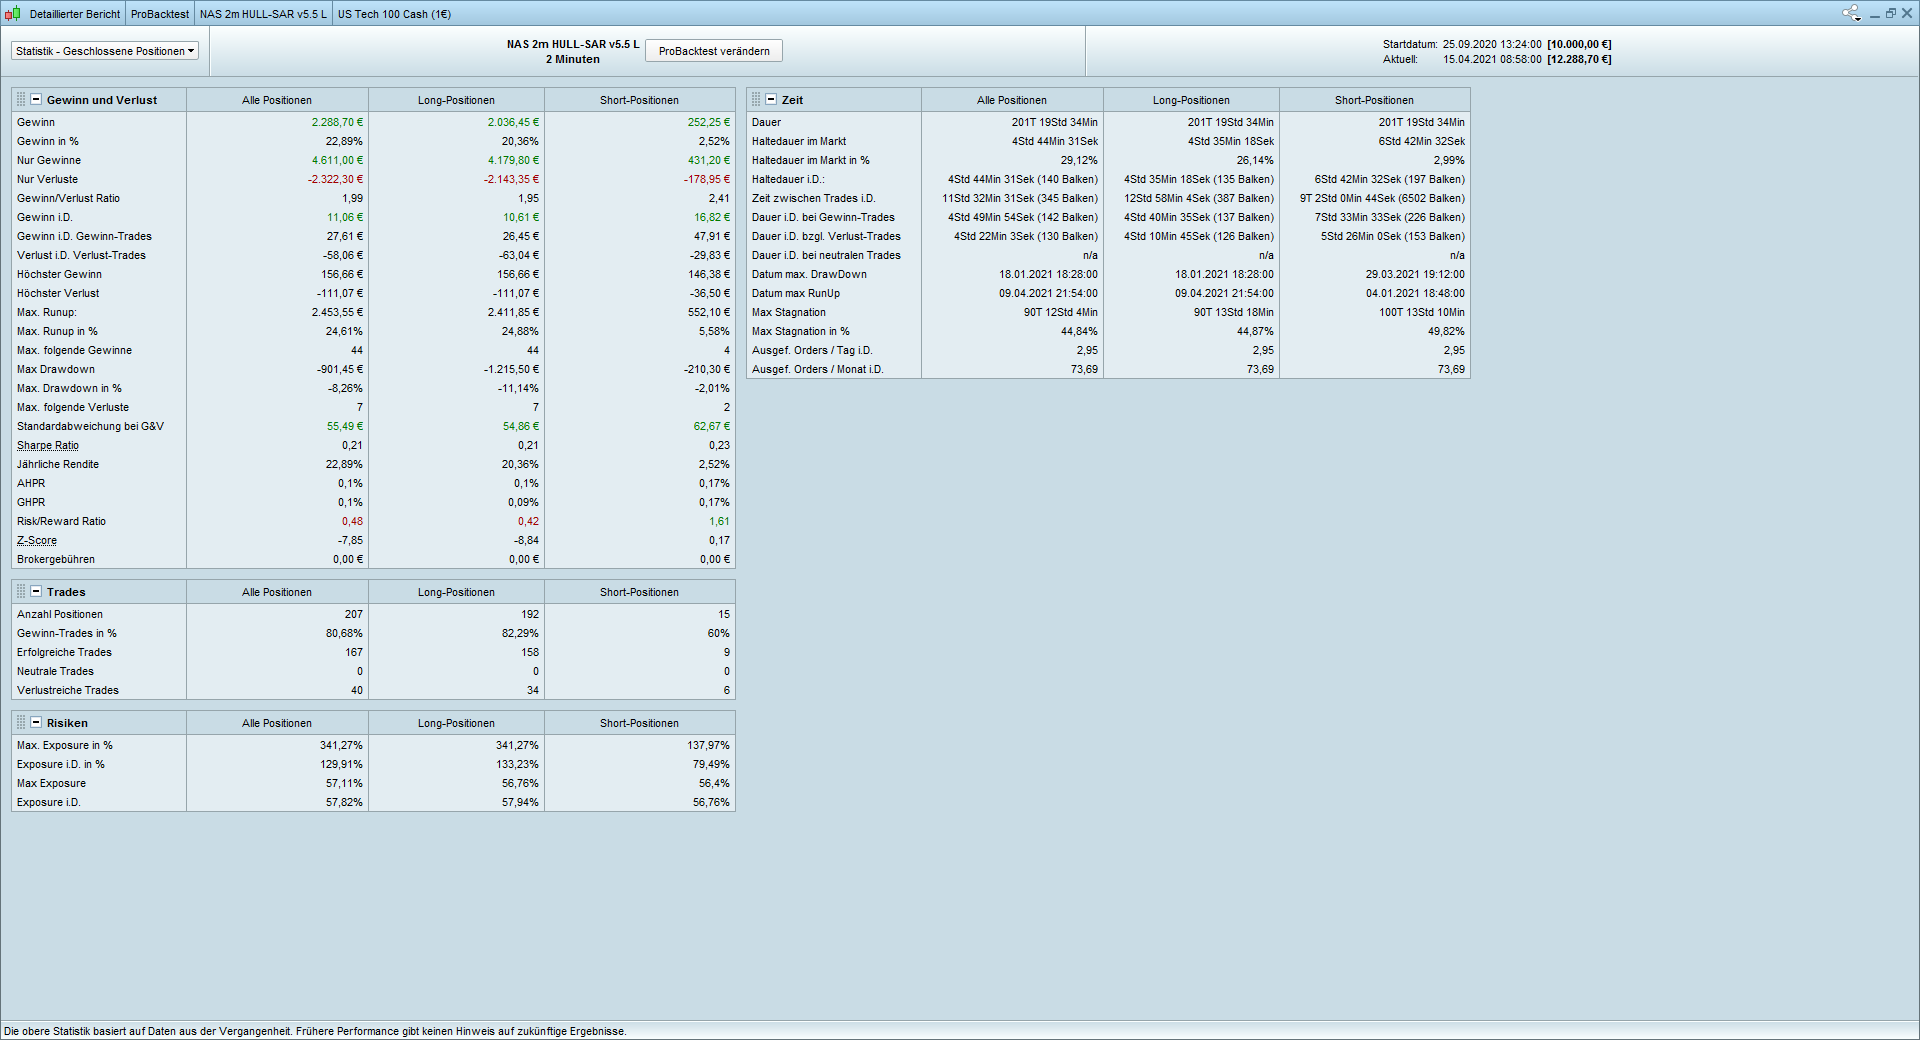This screenshot has height=1040, width=1920.
Task: Select the Gewinn in % row label
Action: pyautogui.click(x=48, y=142)
